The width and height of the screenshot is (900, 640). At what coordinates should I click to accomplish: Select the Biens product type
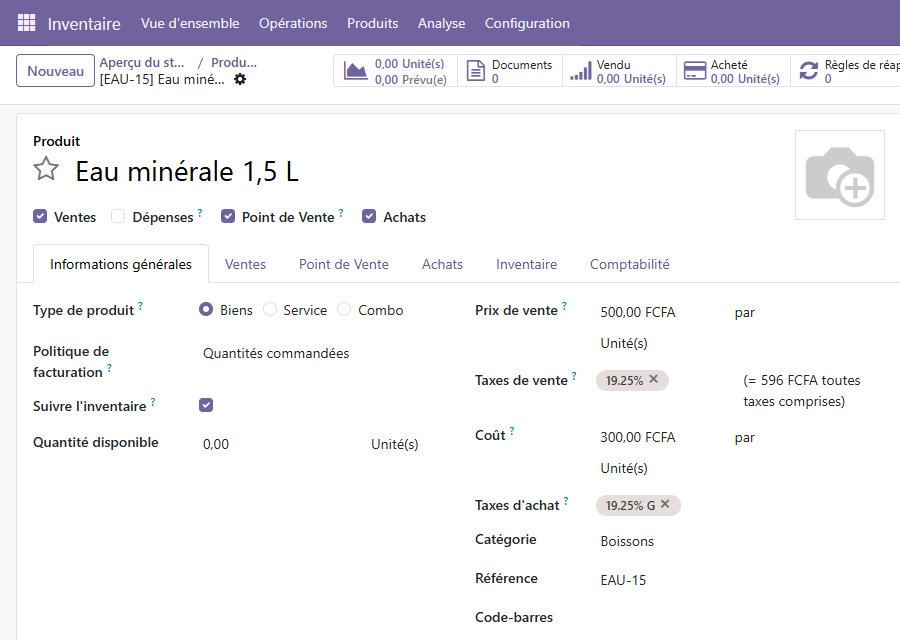click(205, 309)
